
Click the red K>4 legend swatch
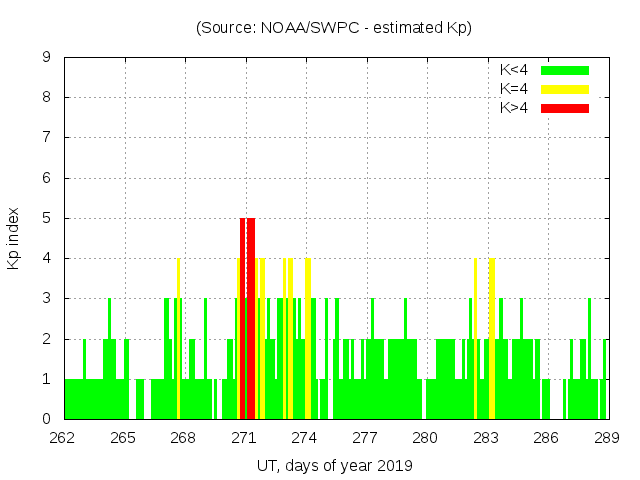click(x=565, y=107)
